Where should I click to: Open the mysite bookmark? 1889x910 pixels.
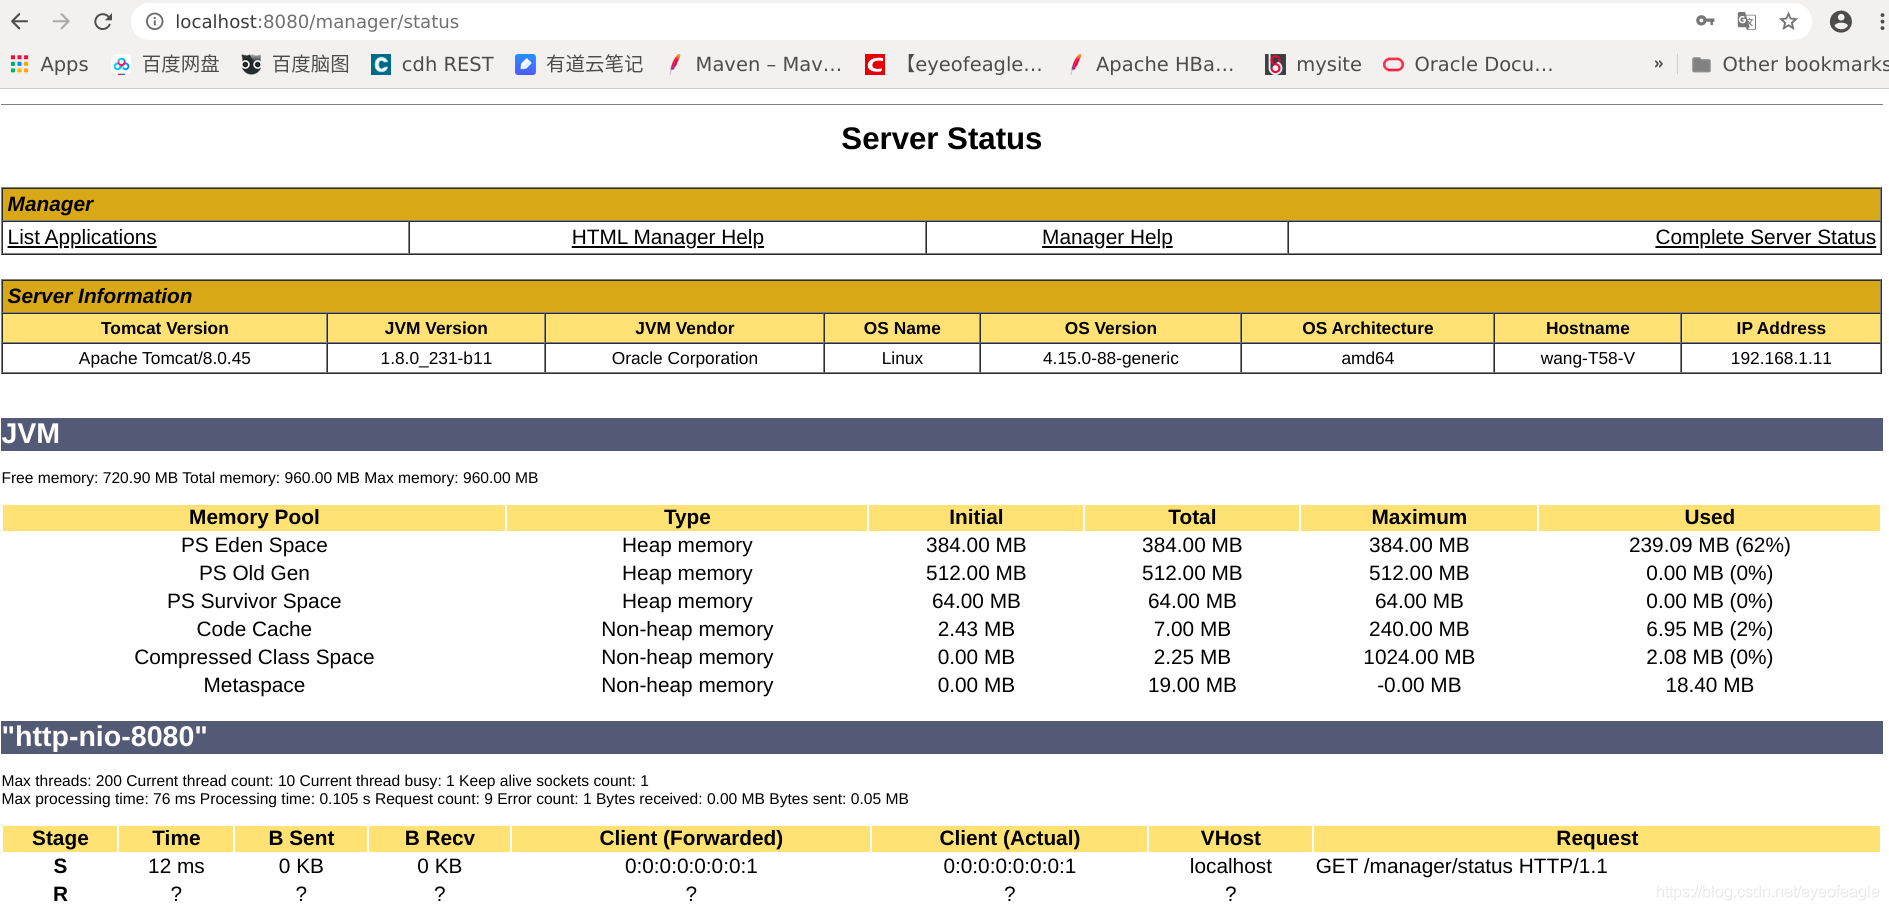coord(1313,64)
